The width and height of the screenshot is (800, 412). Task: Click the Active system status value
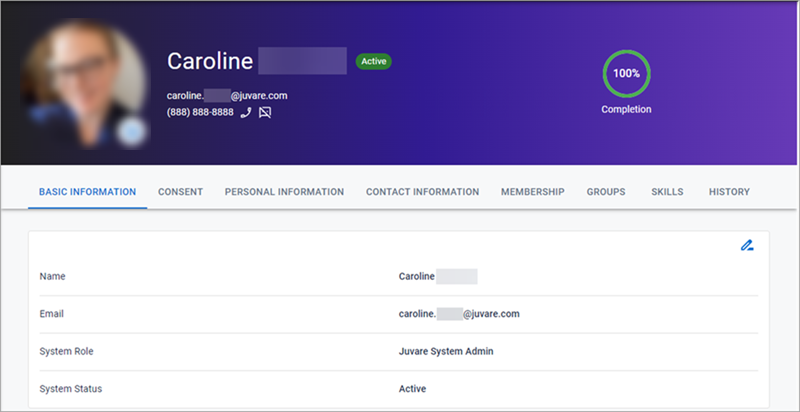412,389
